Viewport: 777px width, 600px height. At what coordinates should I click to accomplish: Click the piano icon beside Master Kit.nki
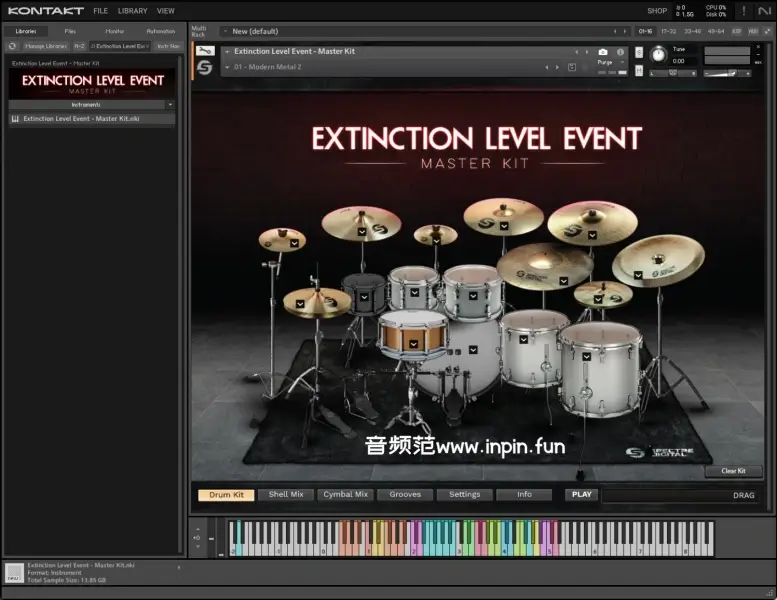[15, 118]
